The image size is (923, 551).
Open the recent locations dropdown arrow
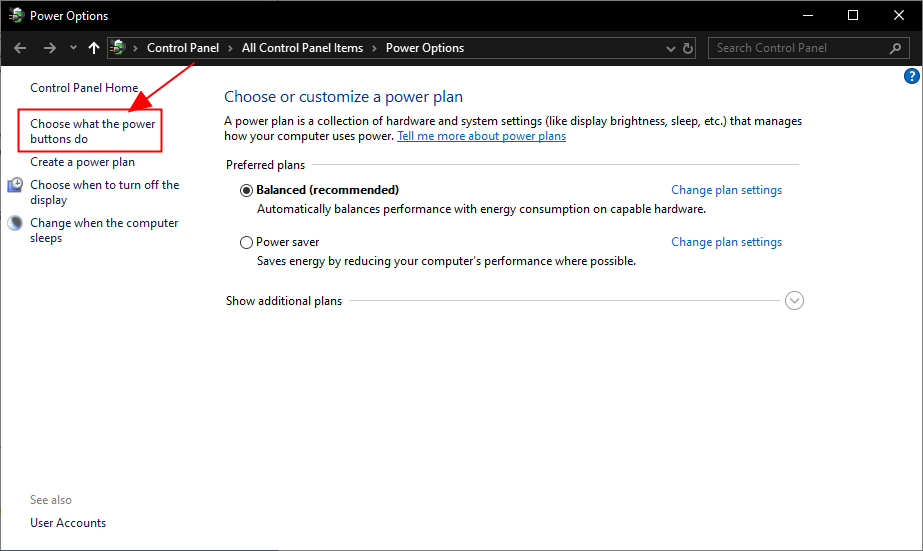click(x=73, y=48)
